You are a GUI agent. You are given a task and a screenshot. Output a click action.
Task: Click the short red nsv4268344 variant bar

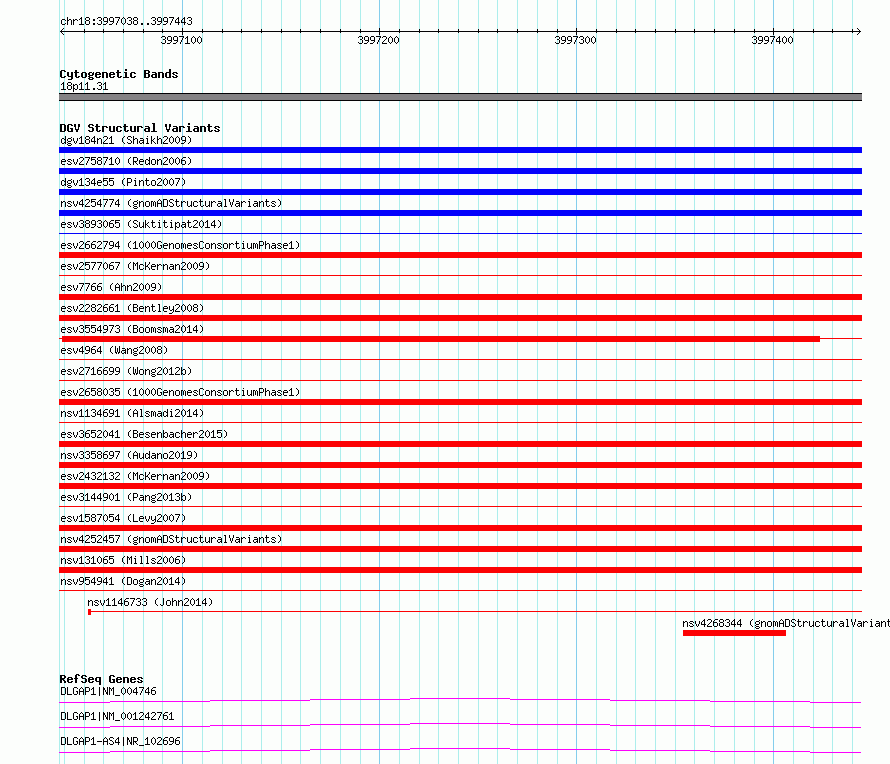(734, 633)
